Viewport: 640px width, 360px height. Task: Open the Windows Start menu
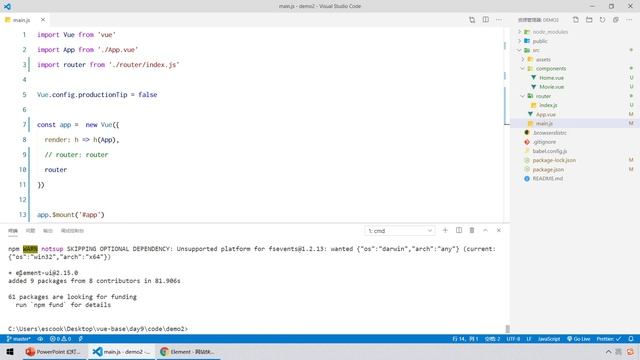click(10, 352)
